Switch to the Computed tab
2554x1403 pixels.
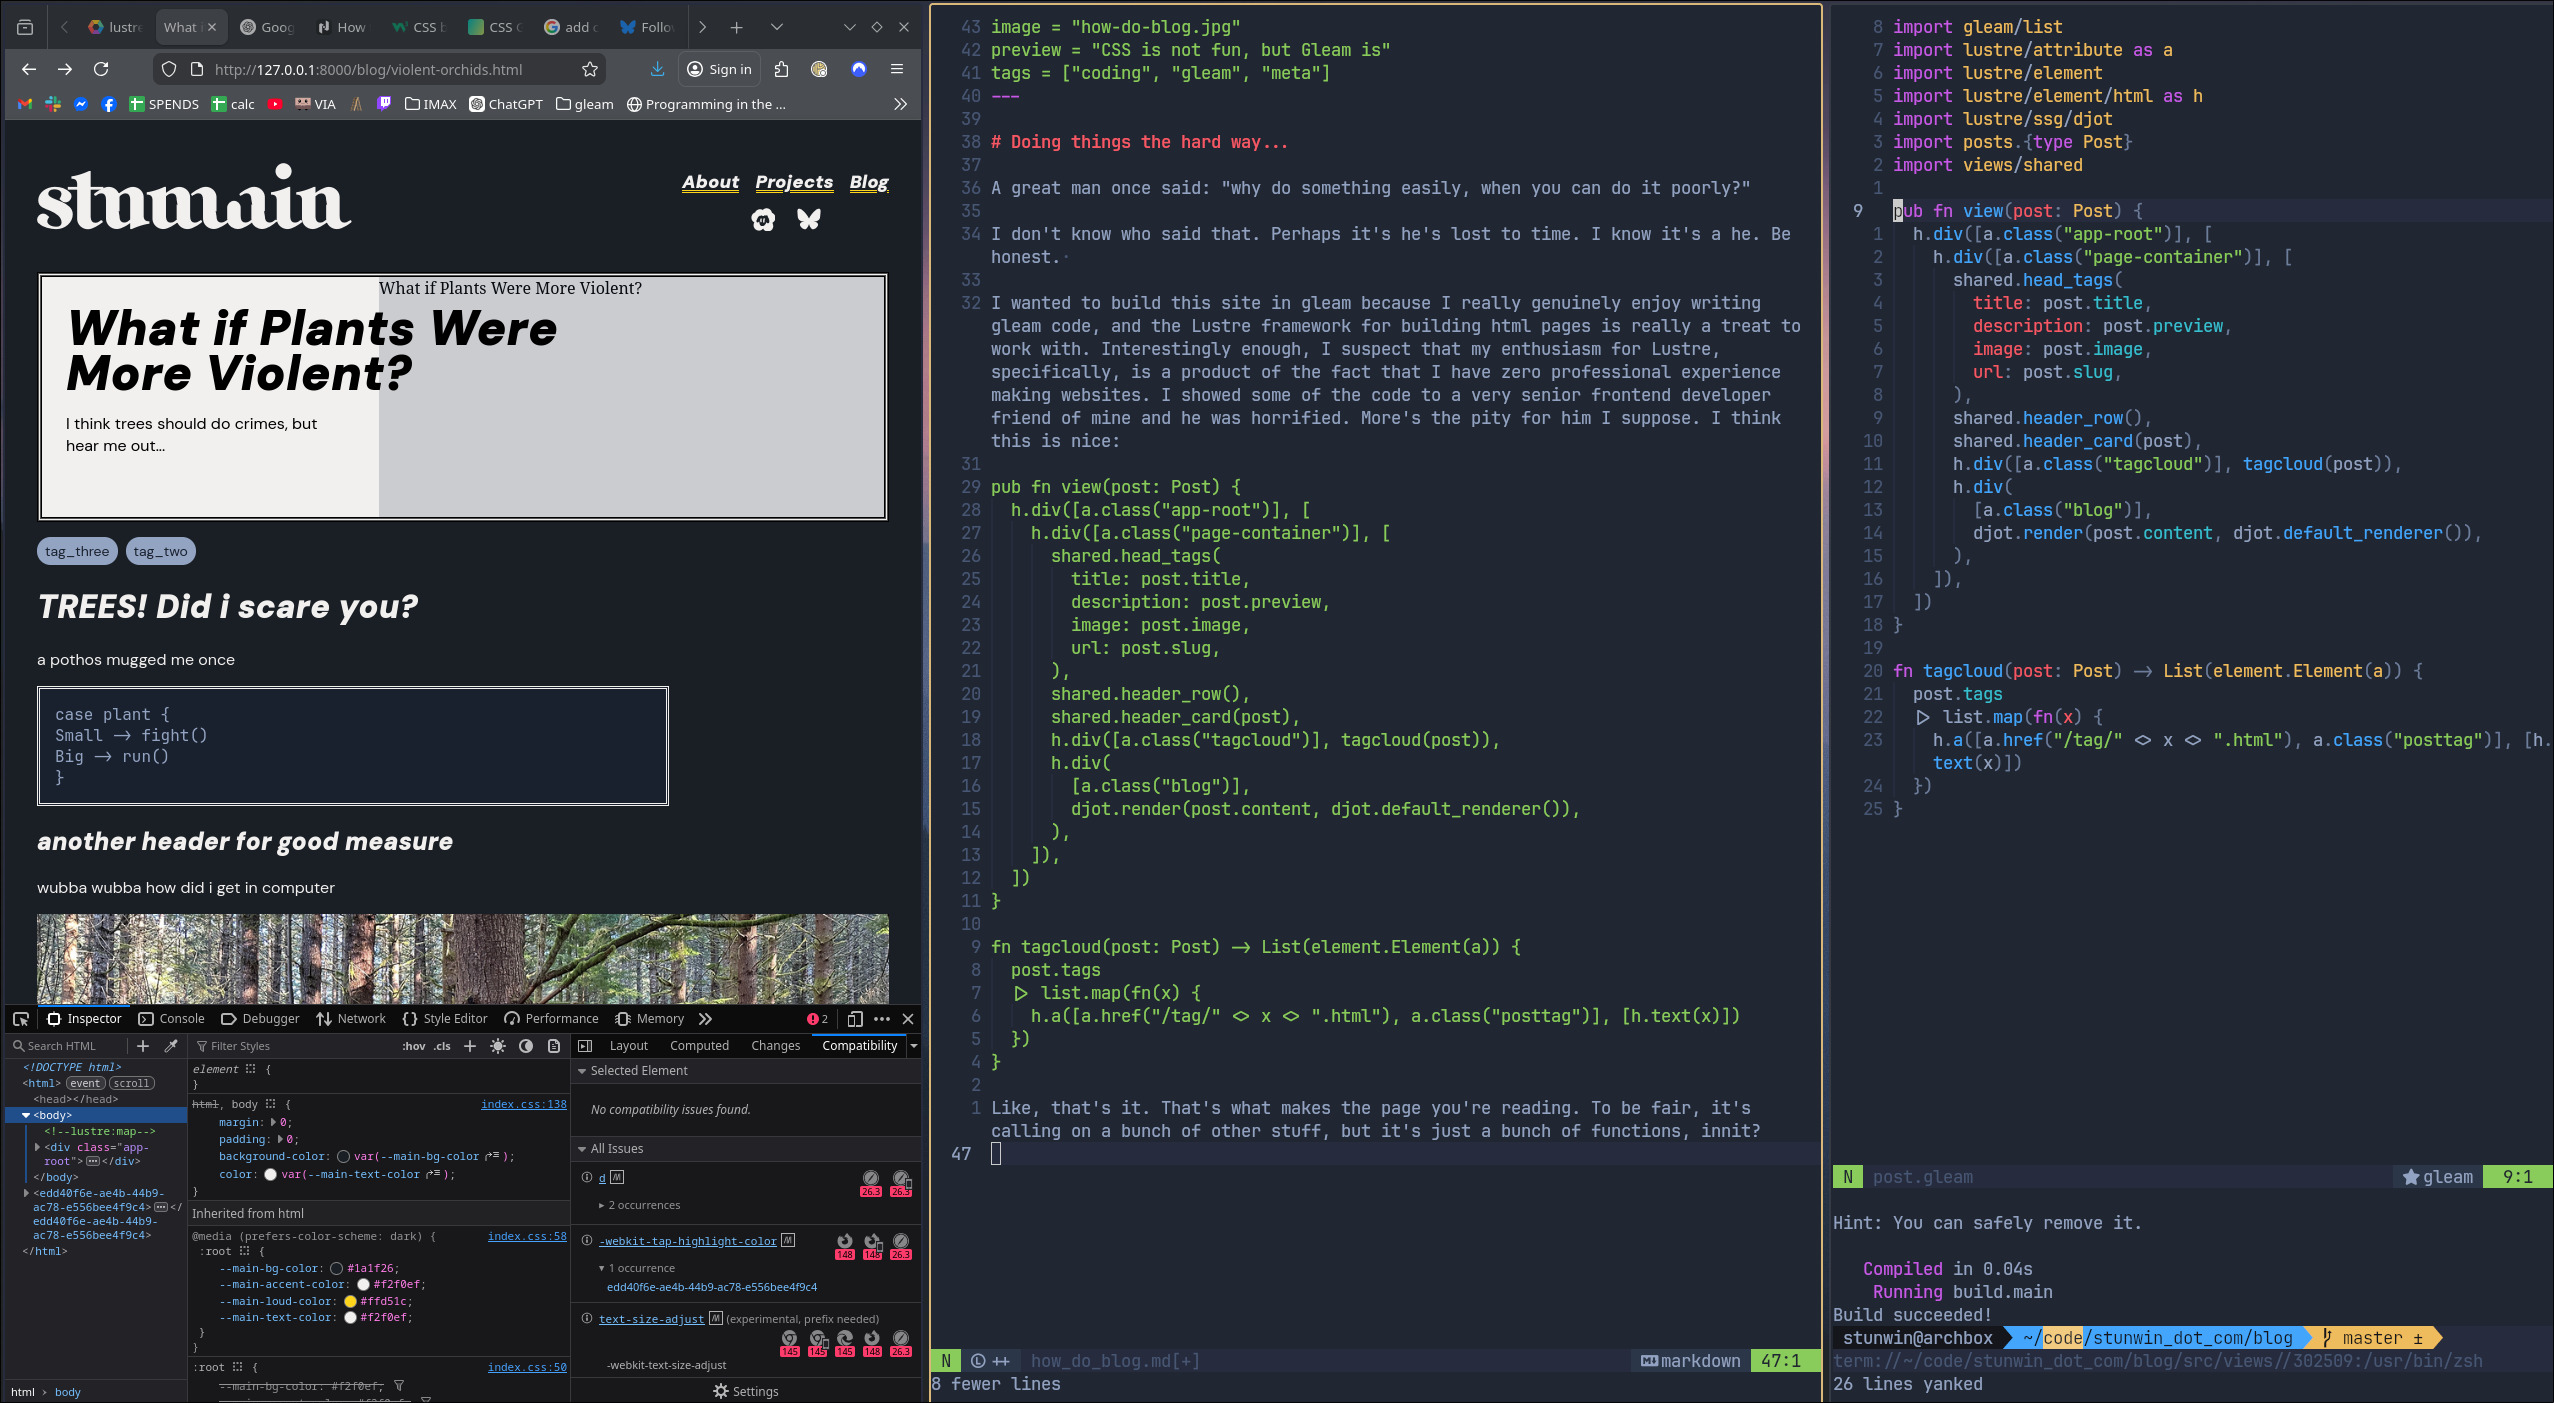(x=698, y=1045)
